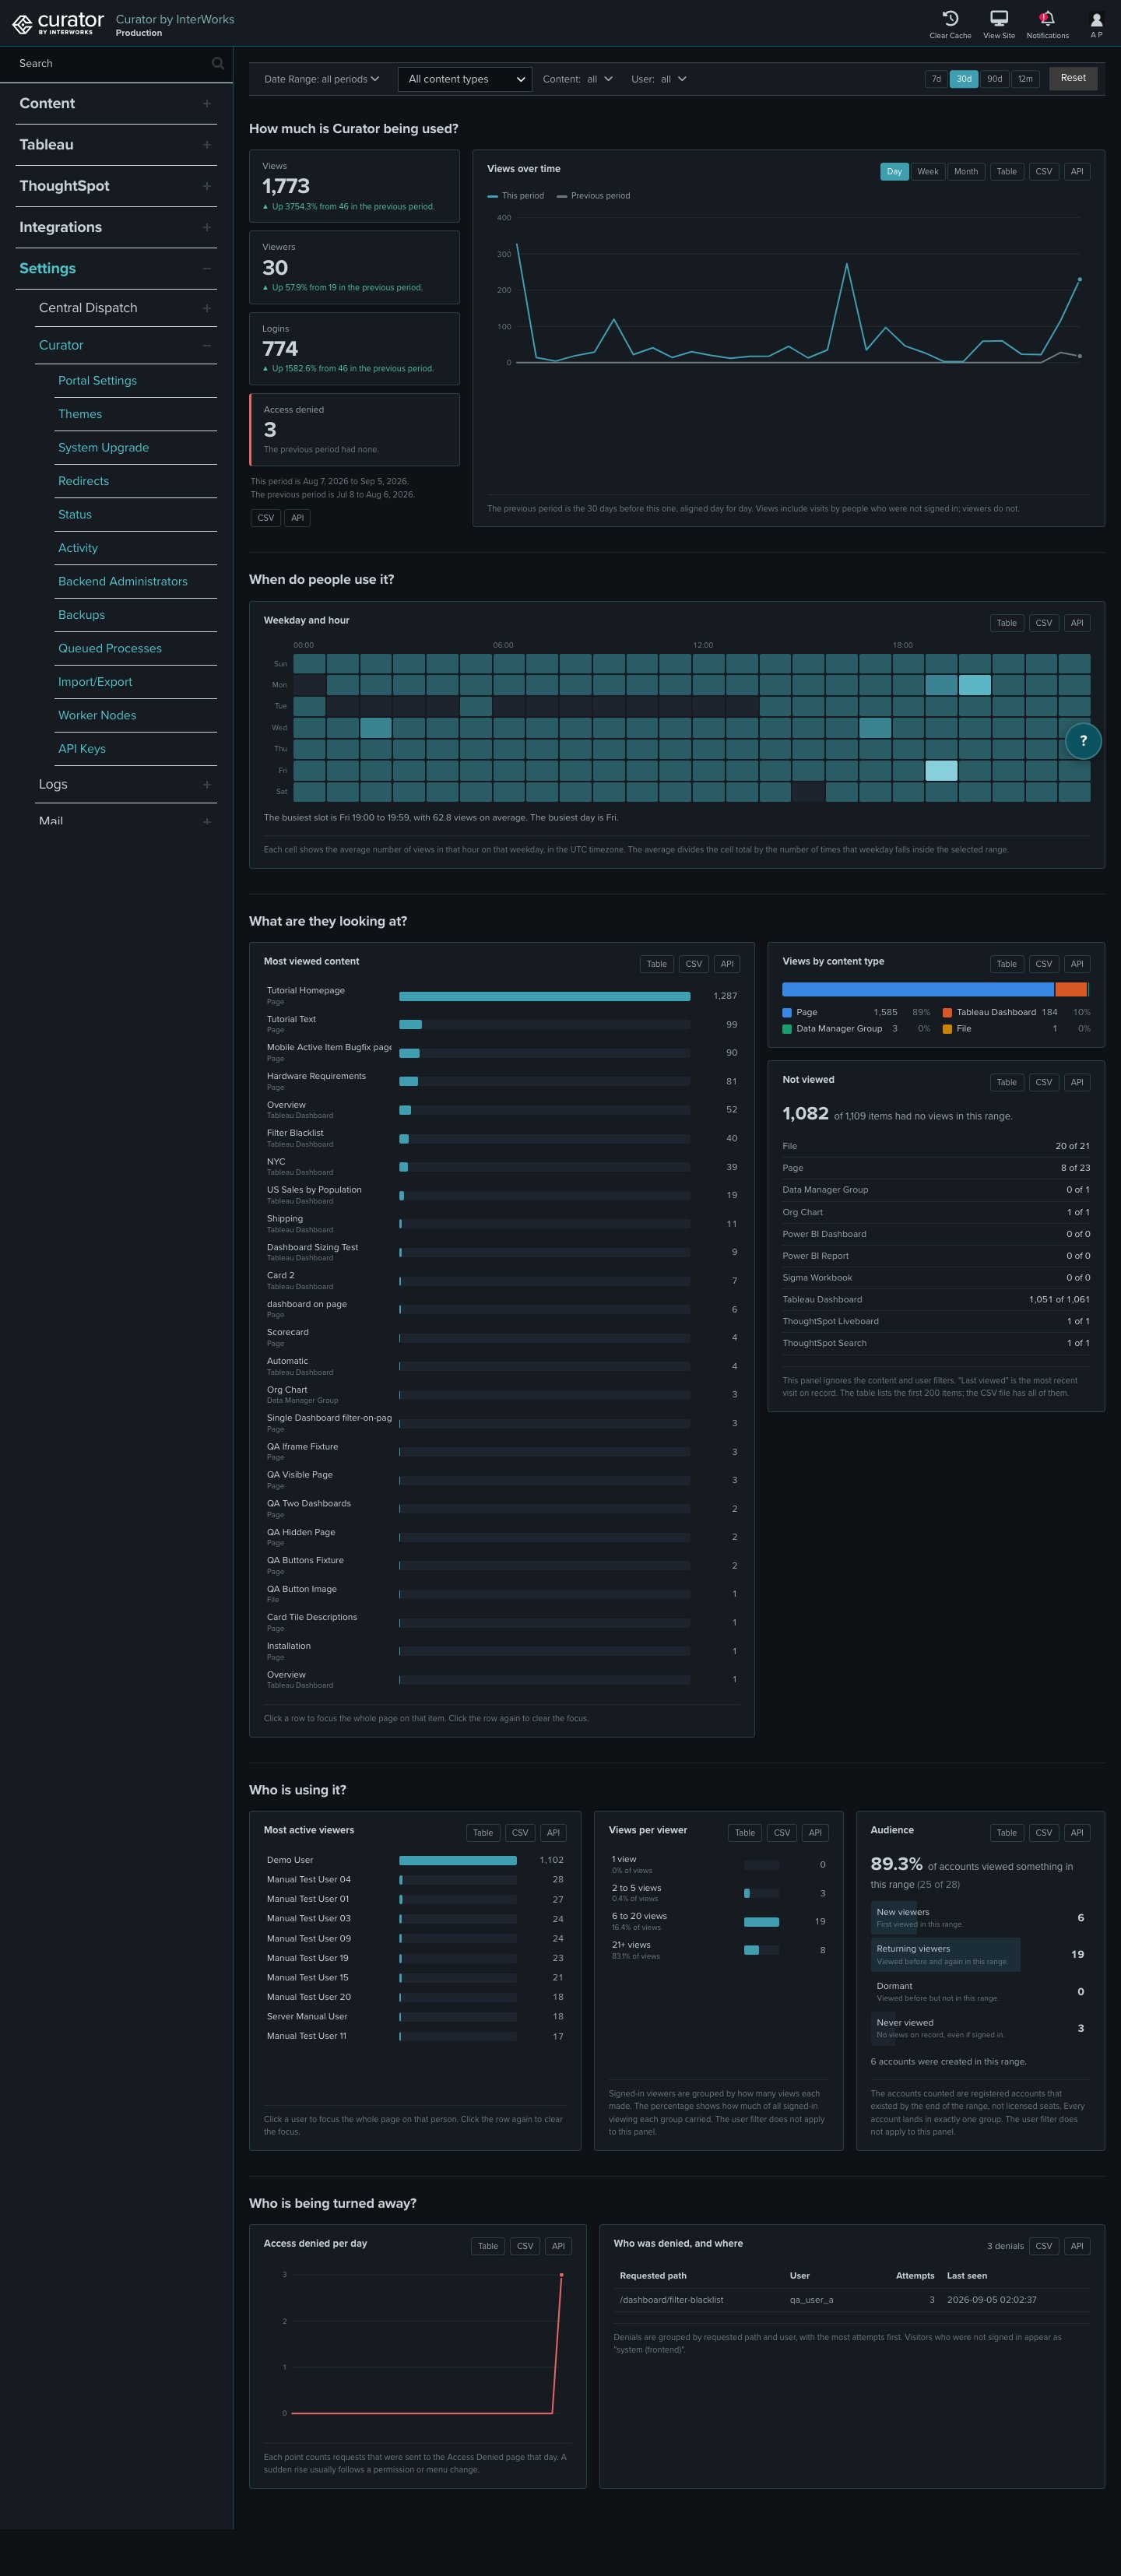This screenshot has width=1121, height=2576.
Task: Download Most viewed content CSV
Action: pyautogui.click(x=694, y=964)
